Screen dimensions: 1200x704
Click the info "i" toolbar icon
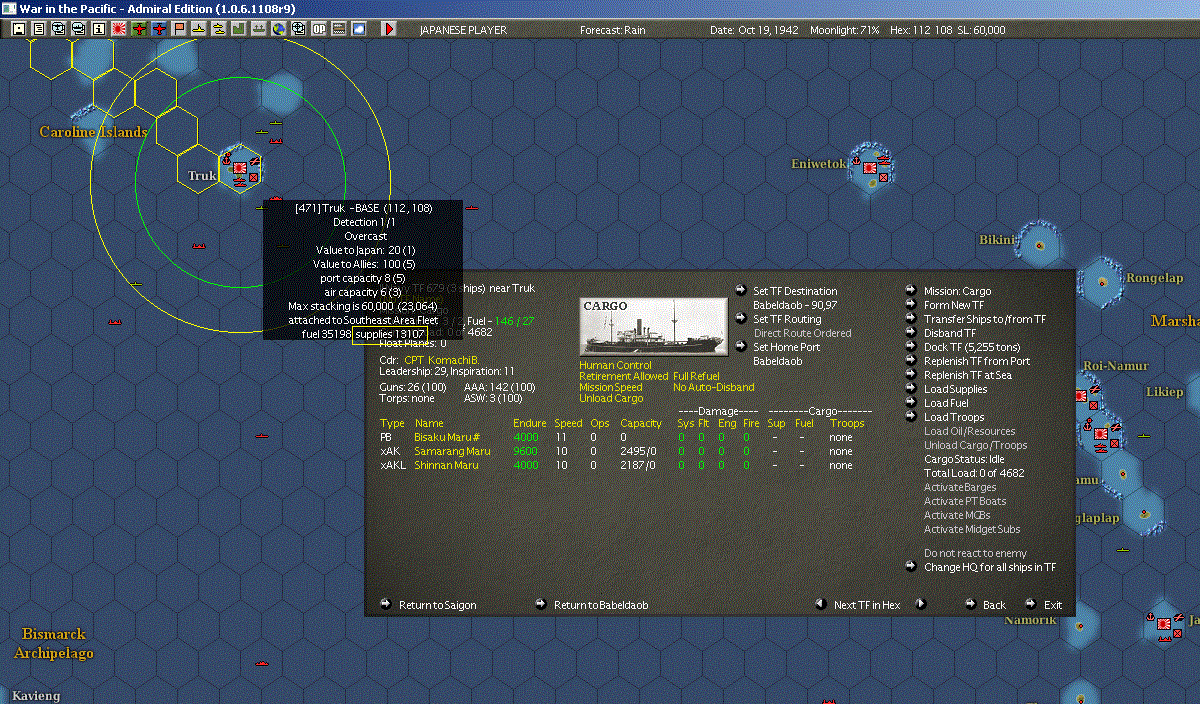[98, 29]
